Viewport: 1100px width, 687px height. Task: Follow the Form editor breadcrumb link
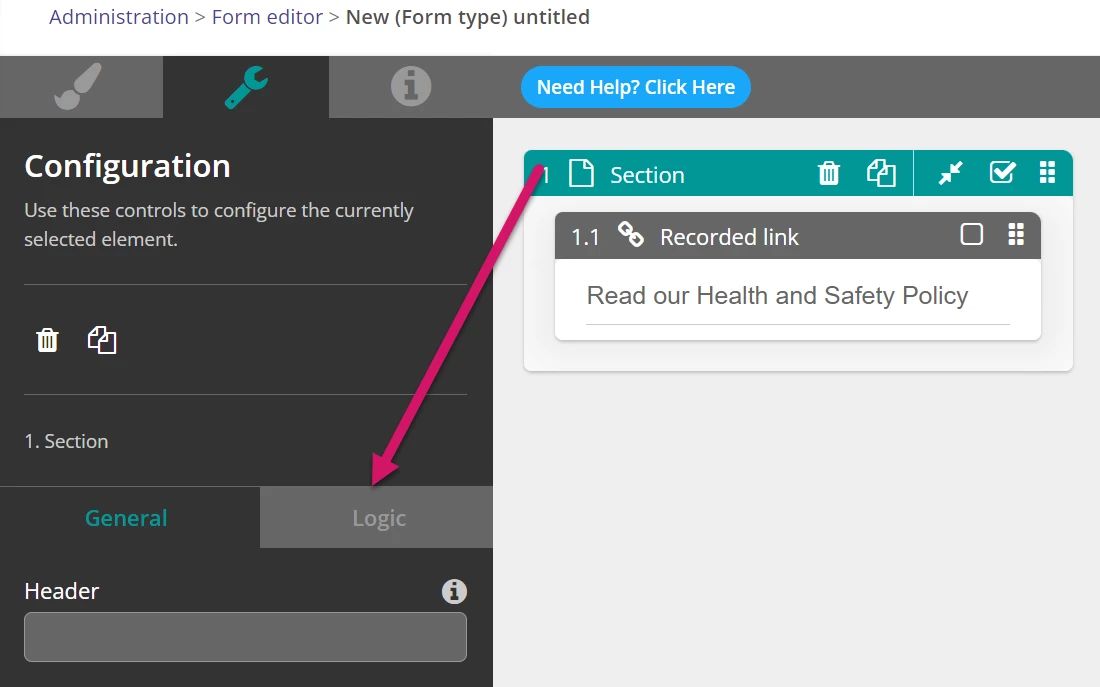pyautogui.click(x=267, y=17)
